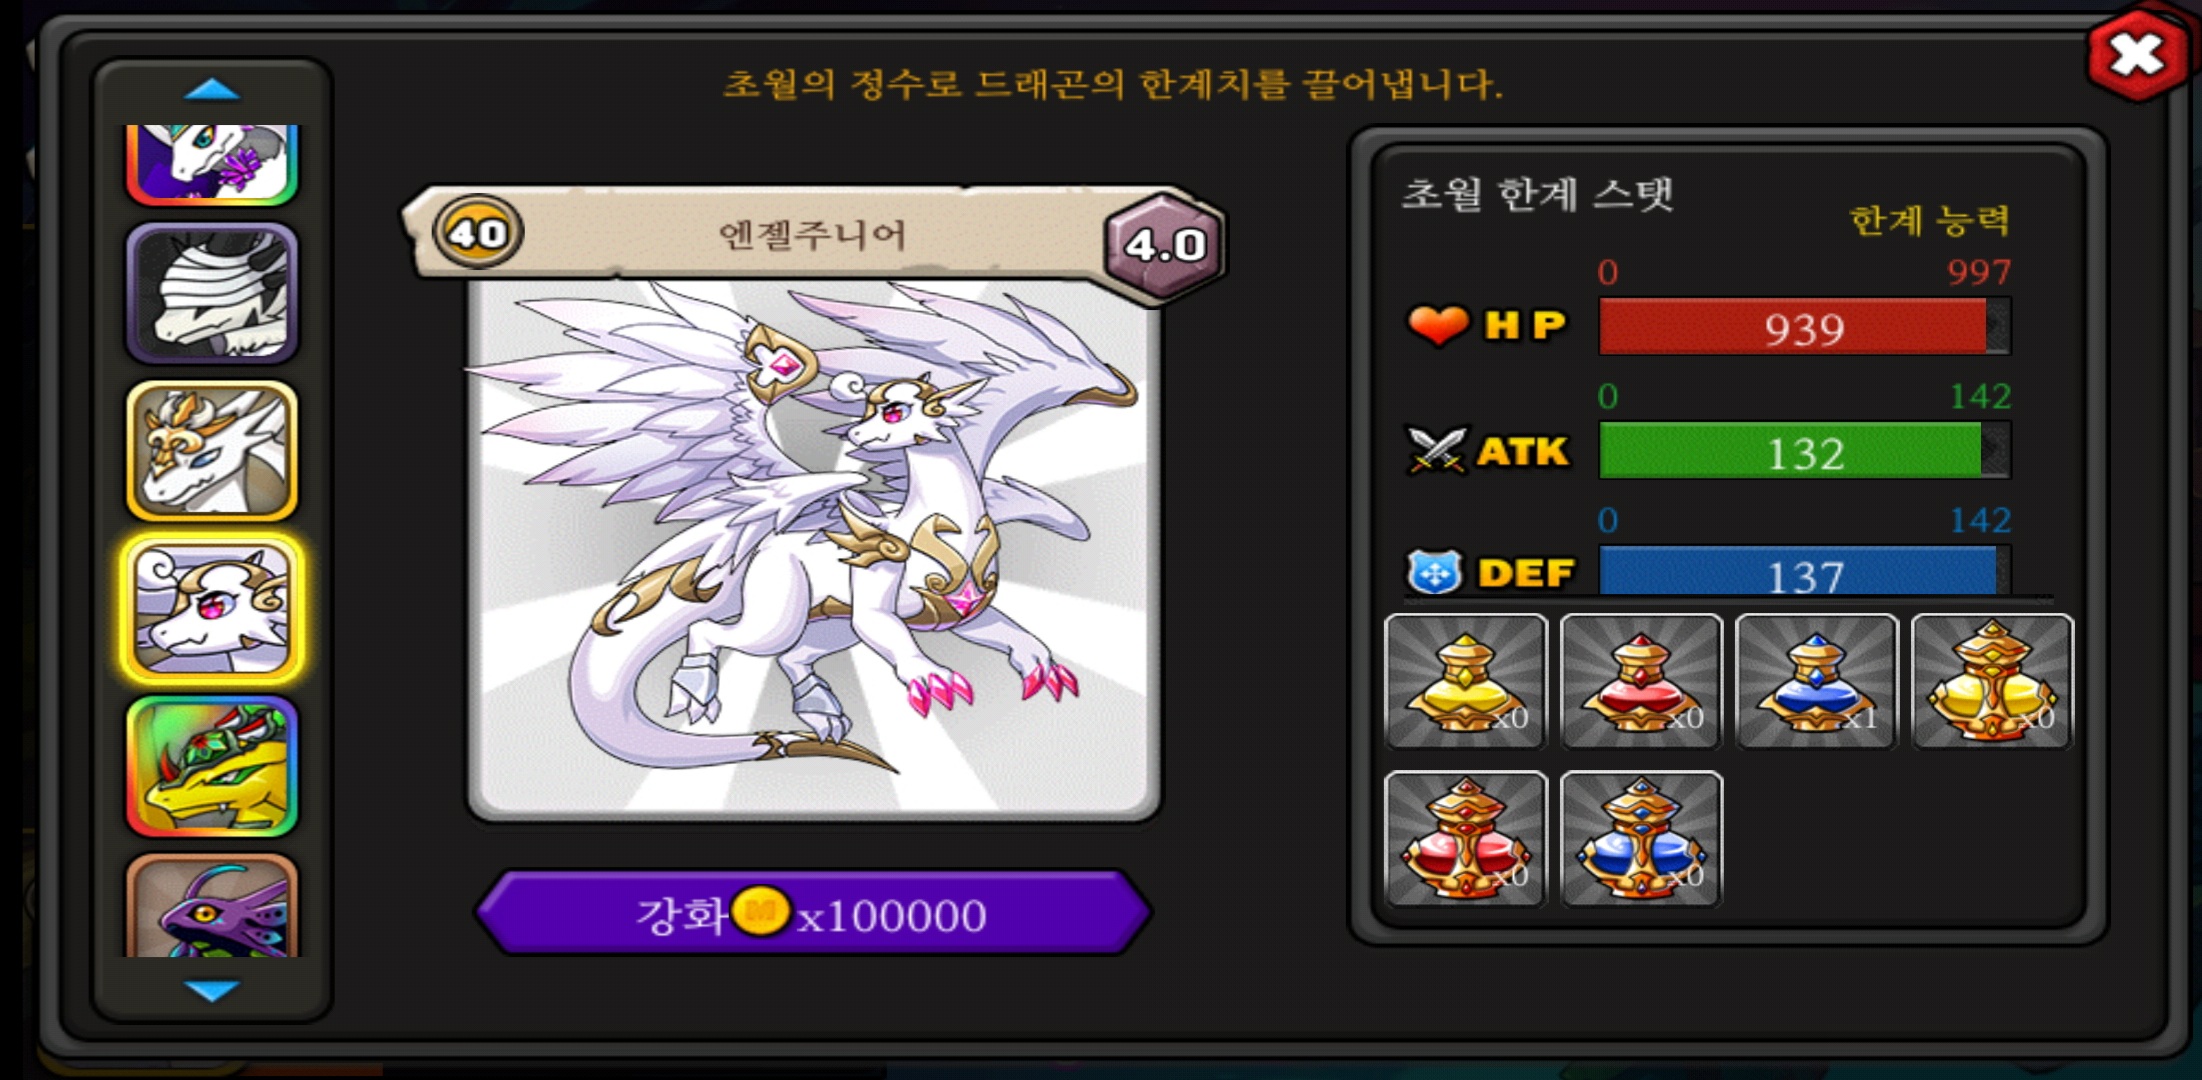
Task: Click the red heart HP icon
Action: tap(1437, 325)
